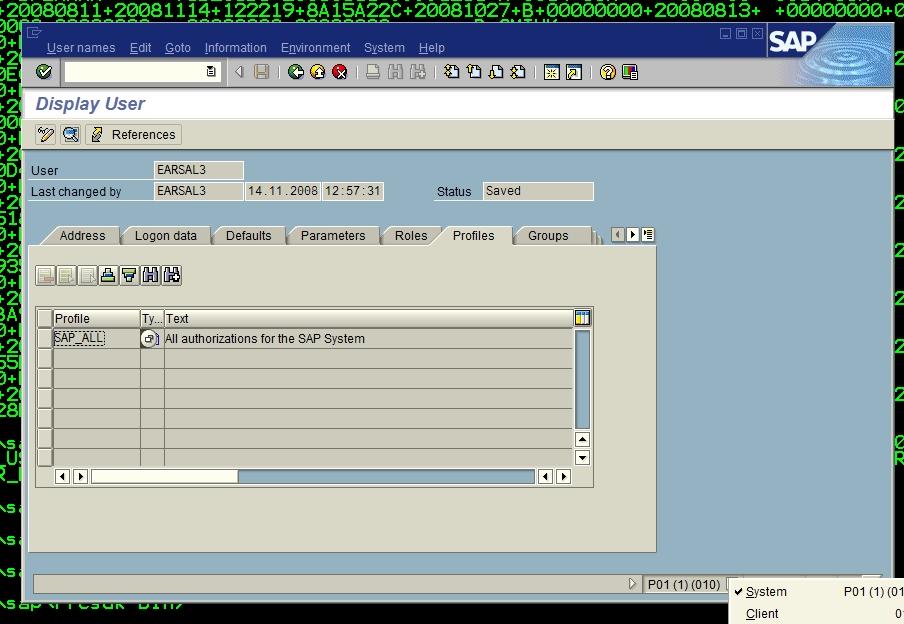Switch to the Defaults tab
904x624 pixels.
248,235
